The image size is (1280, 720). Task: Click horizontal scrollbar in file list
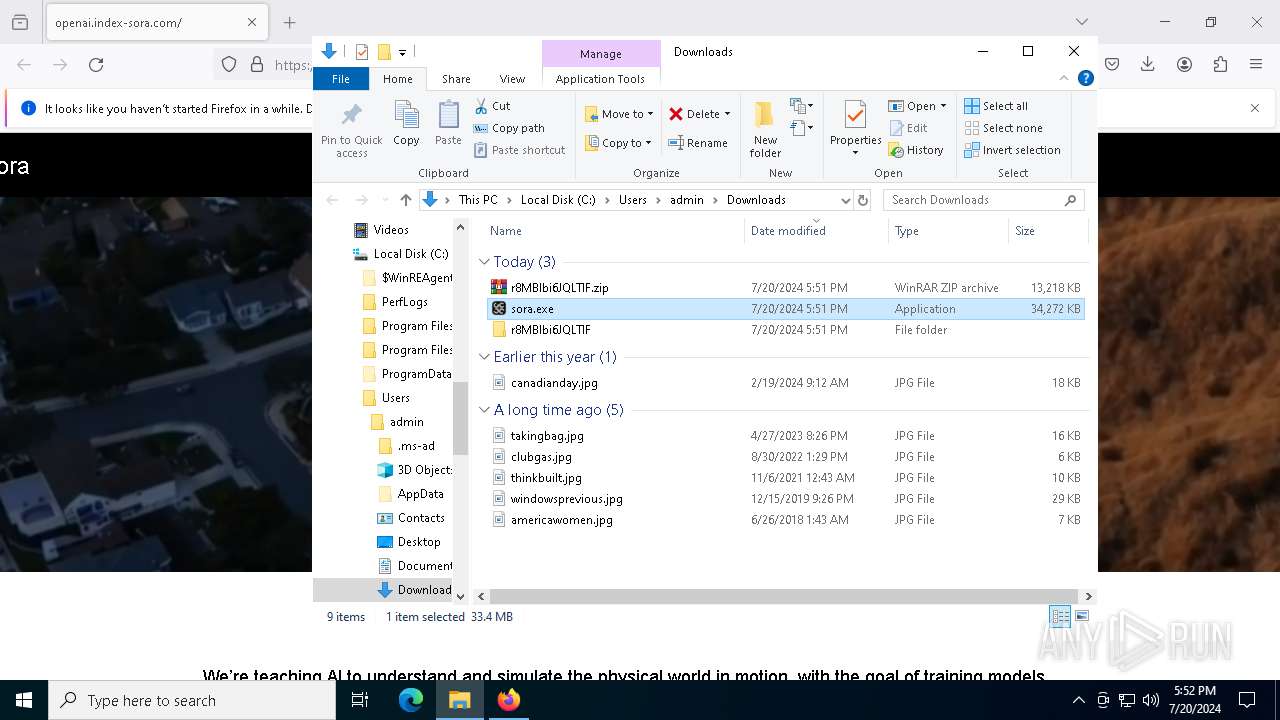tap(783, 596)
